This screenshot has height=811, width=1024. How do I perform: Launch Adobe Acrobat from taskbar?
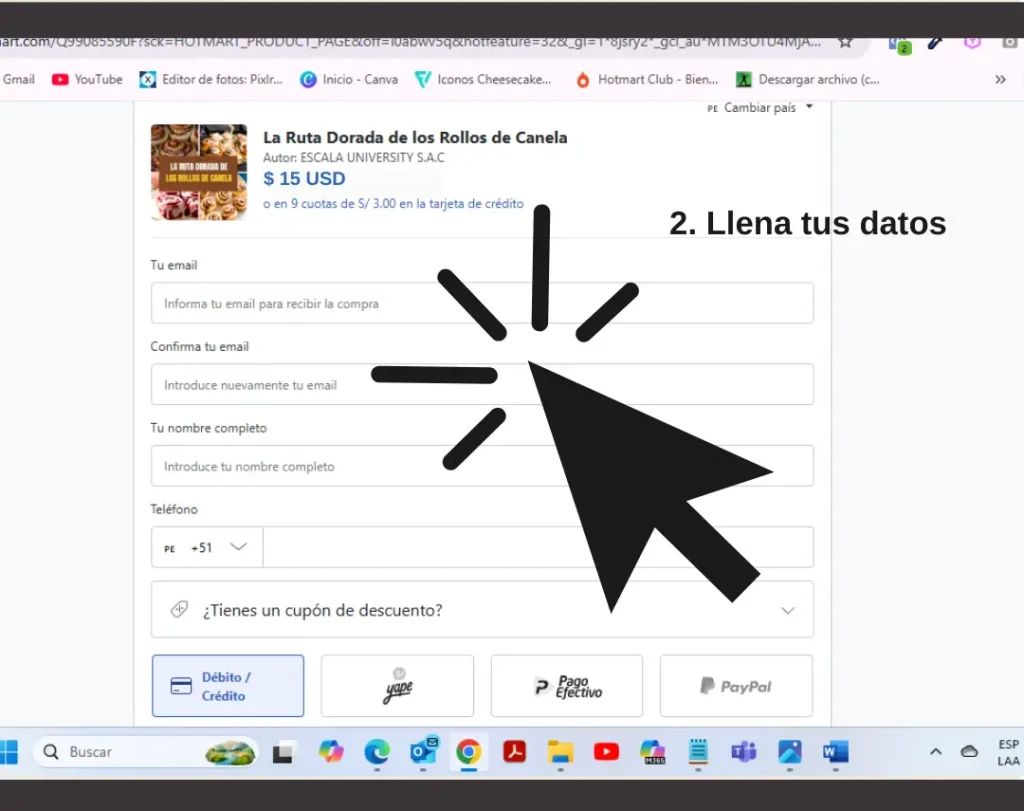pos(514,752)
